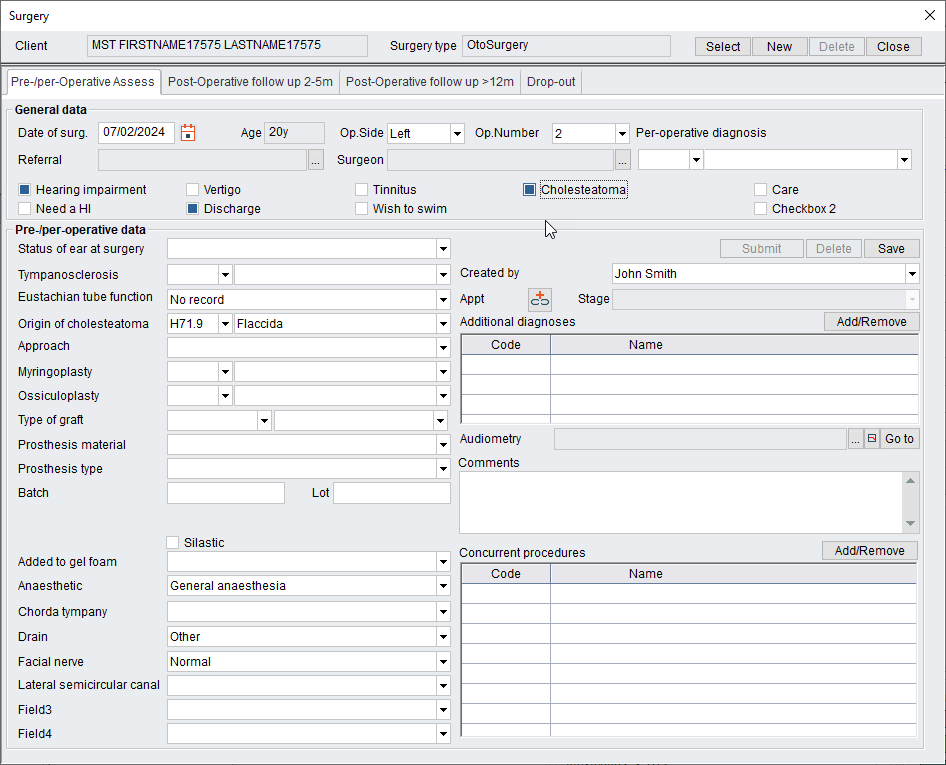Expand the Ossiculoplasty code dropdown

[x=225, y=396]
